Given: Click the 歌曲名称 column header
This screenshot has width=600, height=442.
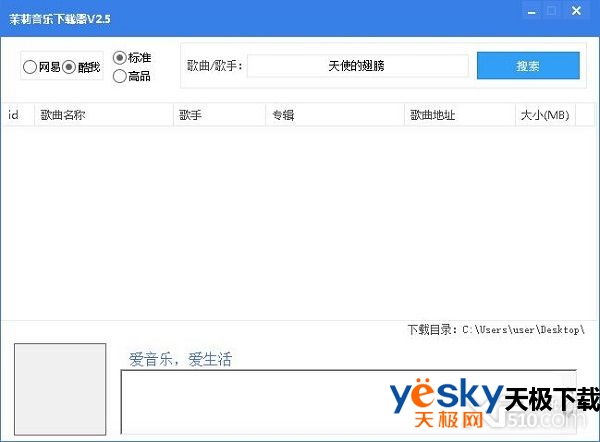Looking at the screenshot, I should coord(62,115).
